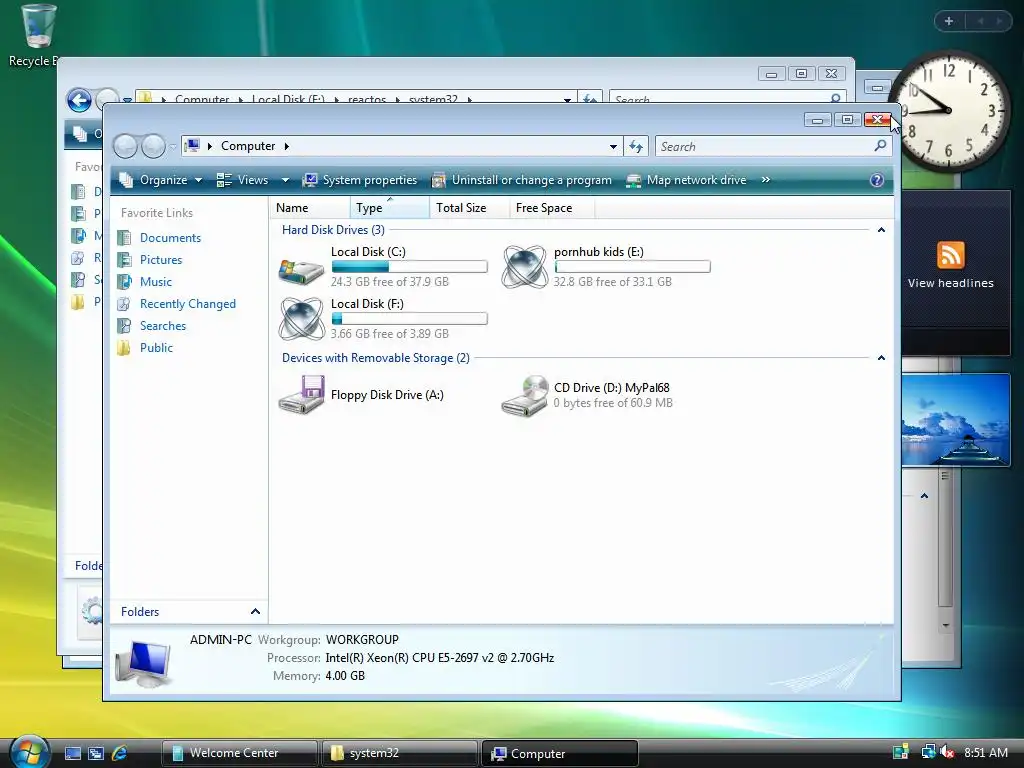Viewport: 1024px width, 768px height.
Task: Click Switch between windows quick launch icon
Action: pos(96,753)
